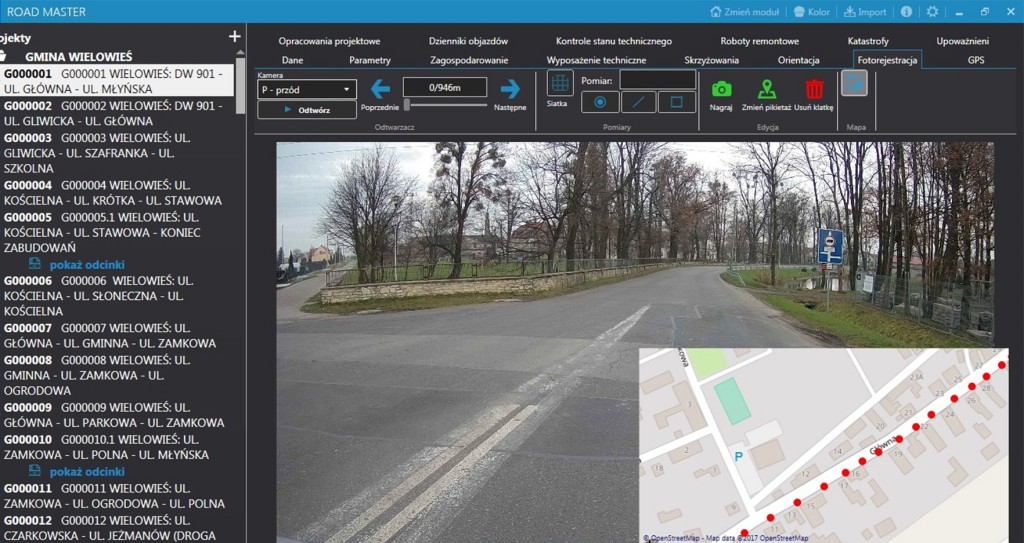Click the red Usuń klatkę trash icon

tap(814, 89)
